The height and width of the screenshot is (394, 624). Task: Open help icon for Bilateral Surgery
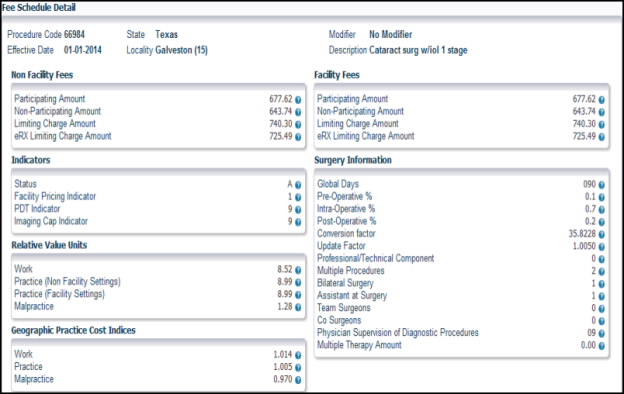click(601, 284)
